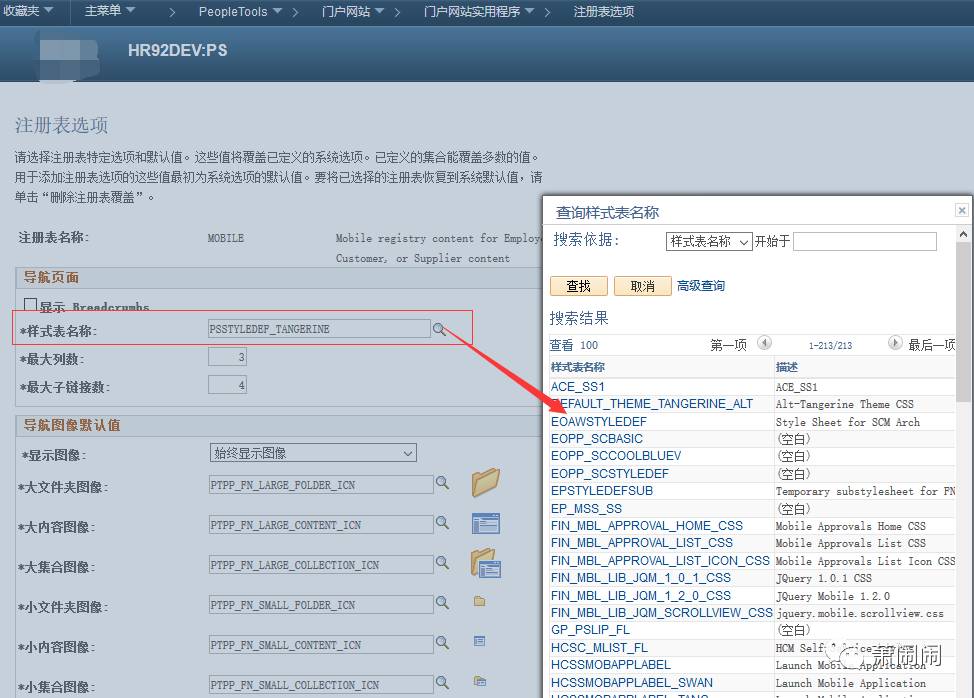Click the 最大列数 input field

pyautogui.click(x=227, y=357)
